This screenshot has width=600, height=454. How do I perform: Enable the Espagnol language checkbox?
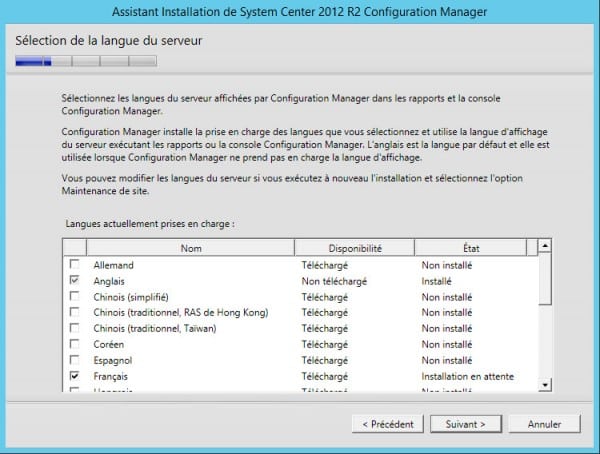75,359
